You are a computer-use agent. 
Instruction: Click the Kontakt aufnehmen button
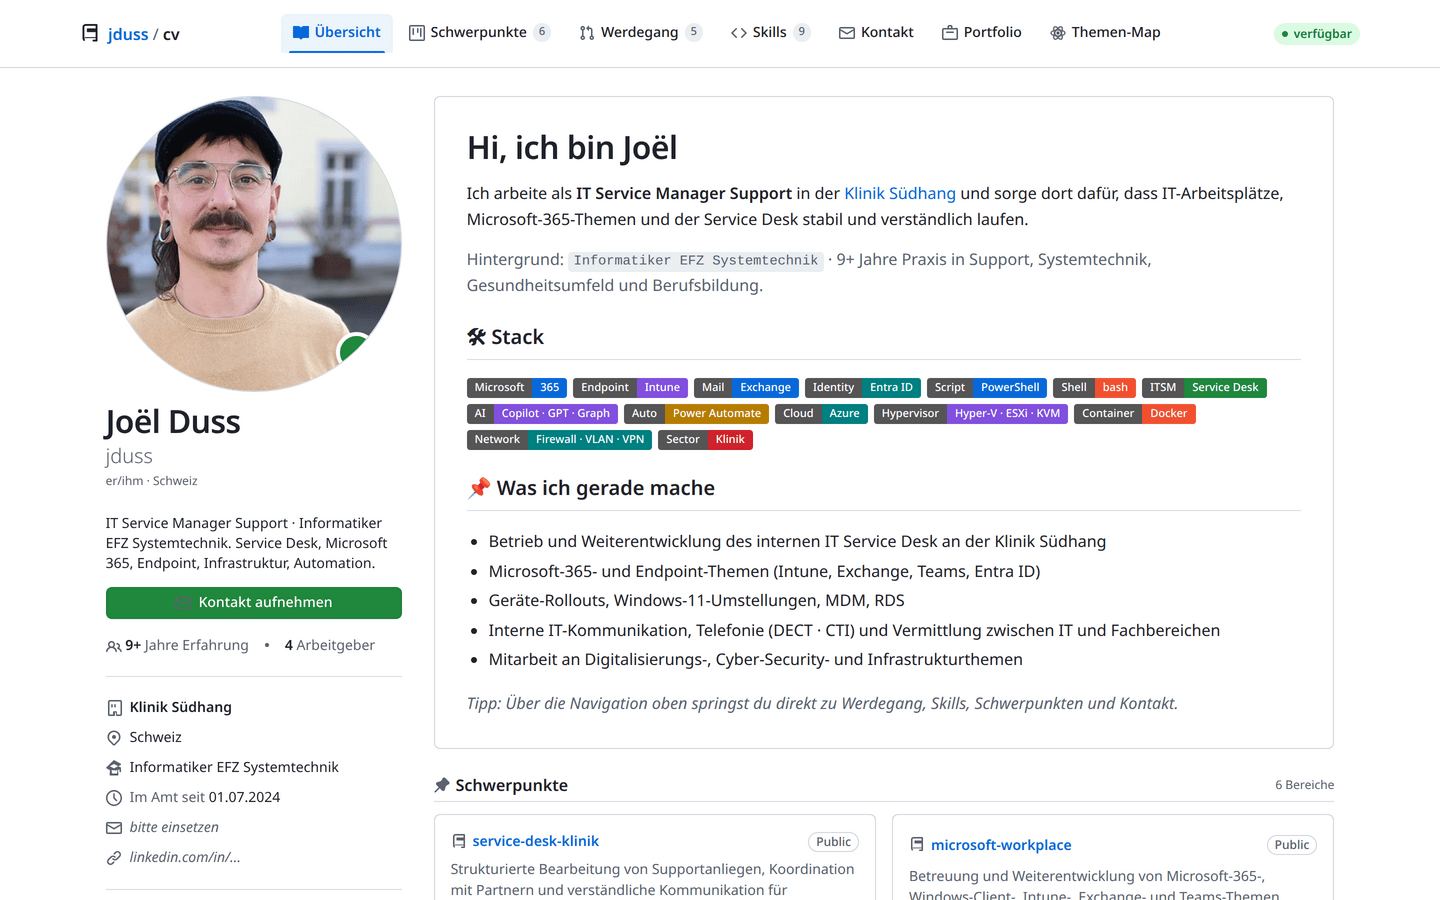[x=254, y=602]
